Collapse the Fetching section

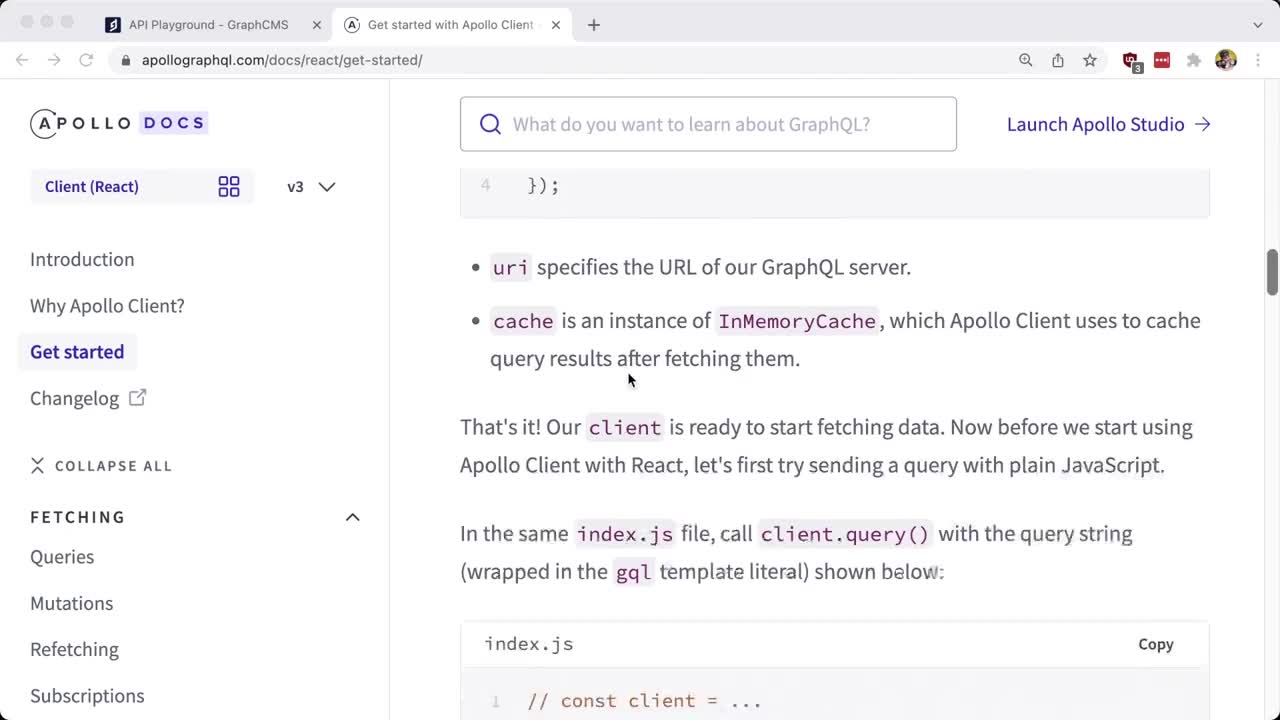coord(352,517)
